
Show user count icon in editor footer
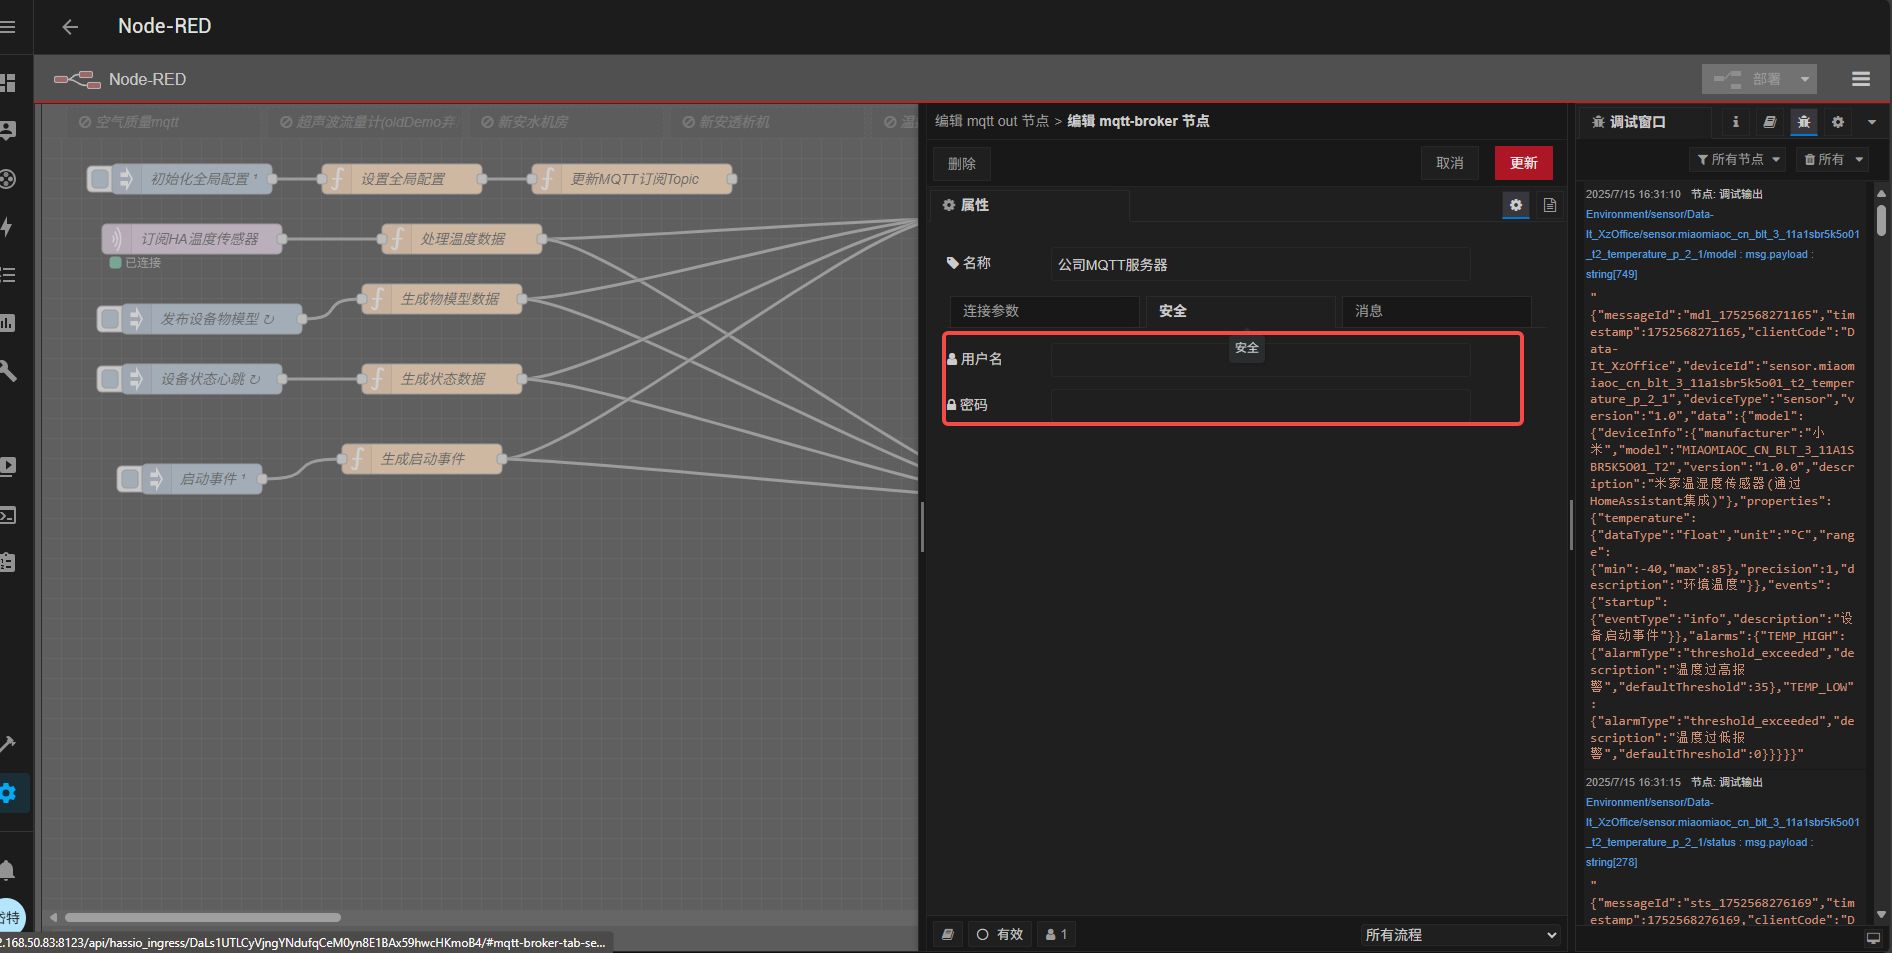pos(1056,934)
